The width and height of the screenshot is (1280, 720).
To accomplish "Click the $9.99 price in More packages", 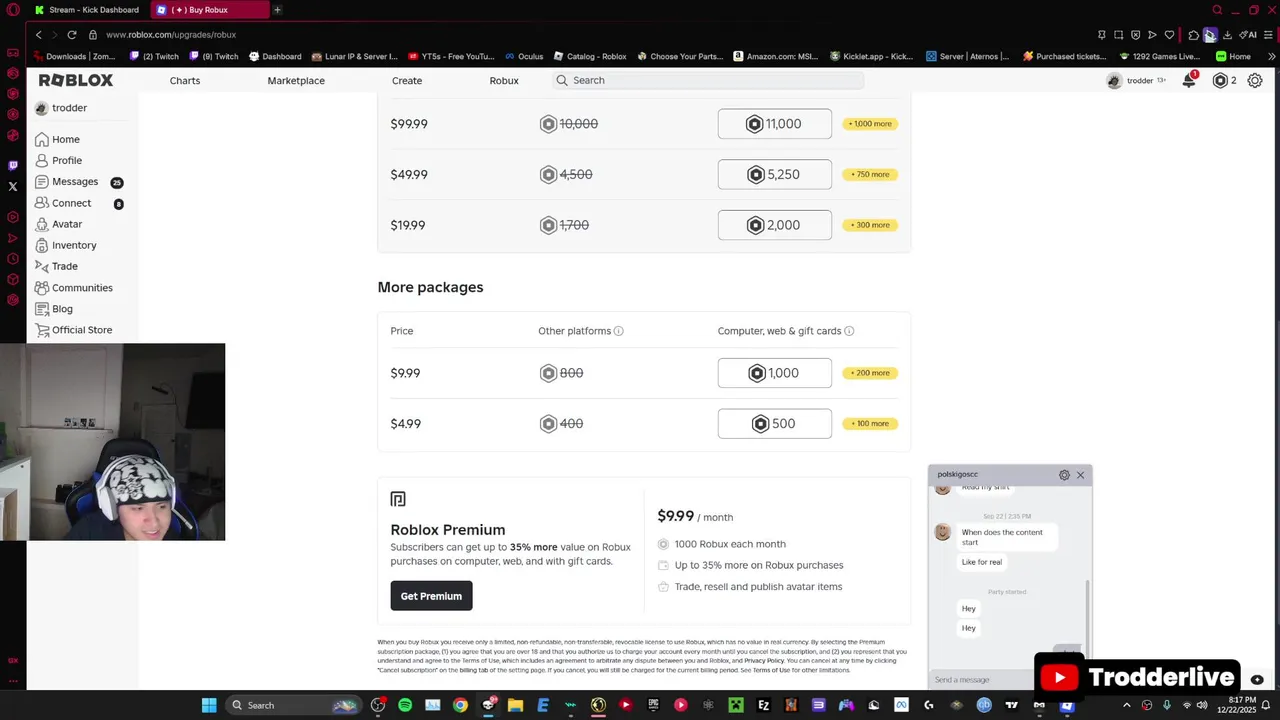I will point(405,373).
